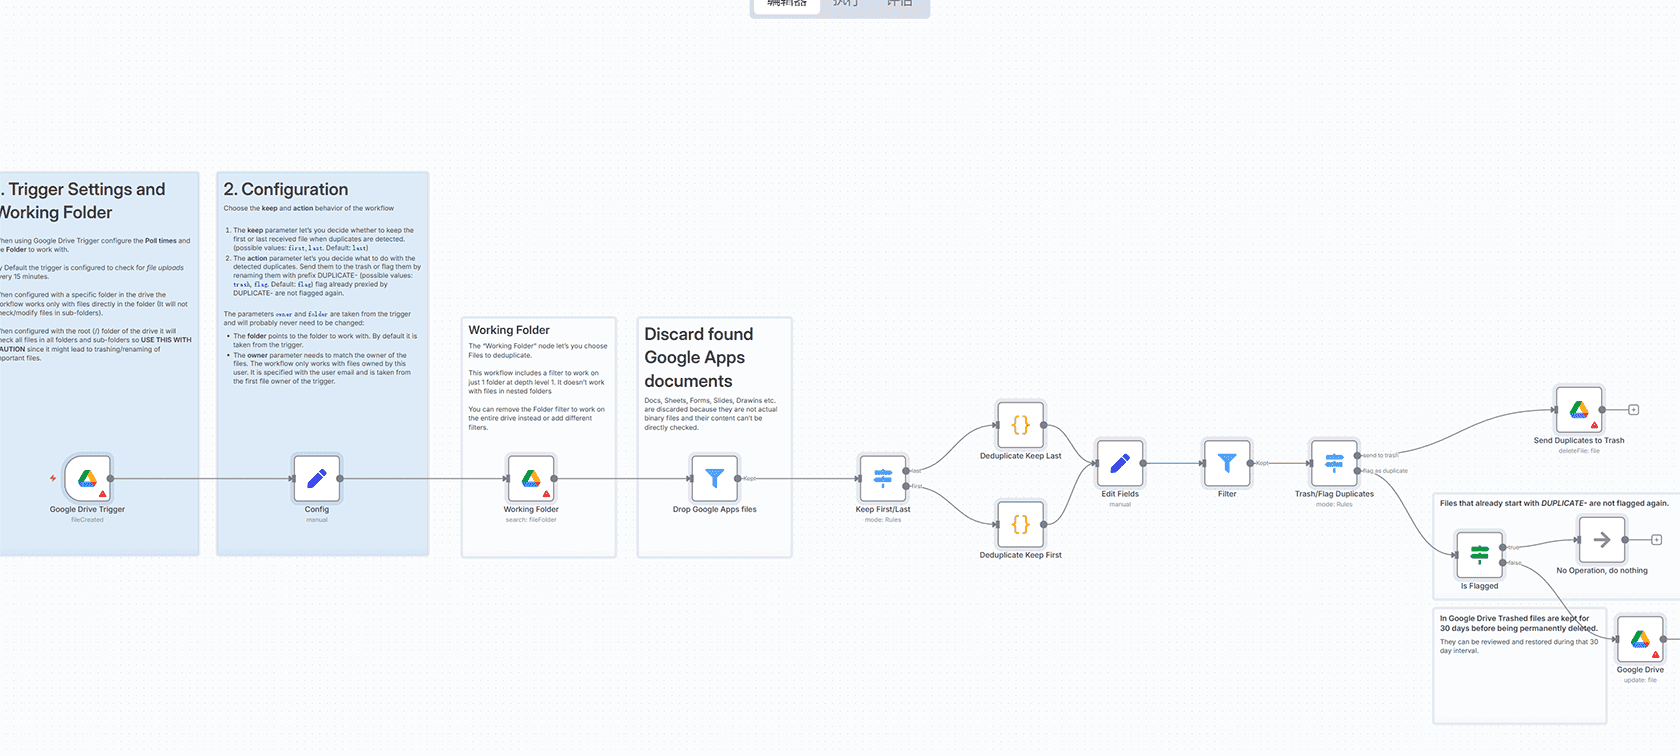Open the Deduplicate Keep First code node

(x=1020, y=524)
